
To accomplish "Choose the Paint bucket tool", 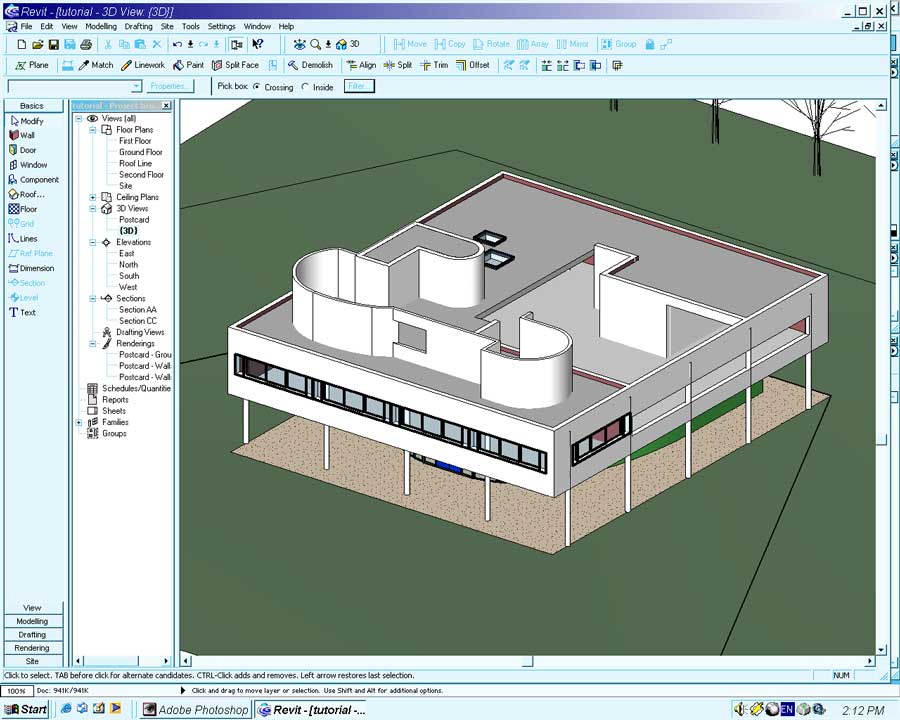I will pyautogui.click(x=188, y=65).
